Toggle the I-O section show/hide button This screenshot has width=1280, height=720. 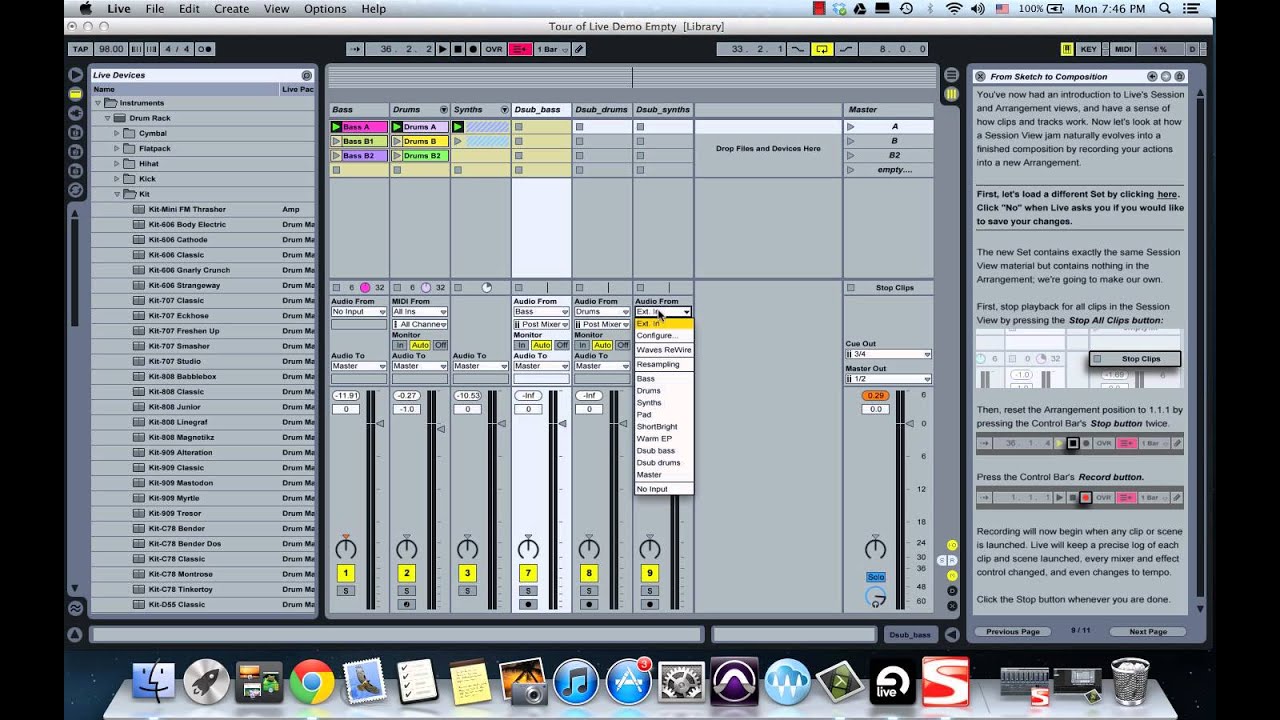952,545
